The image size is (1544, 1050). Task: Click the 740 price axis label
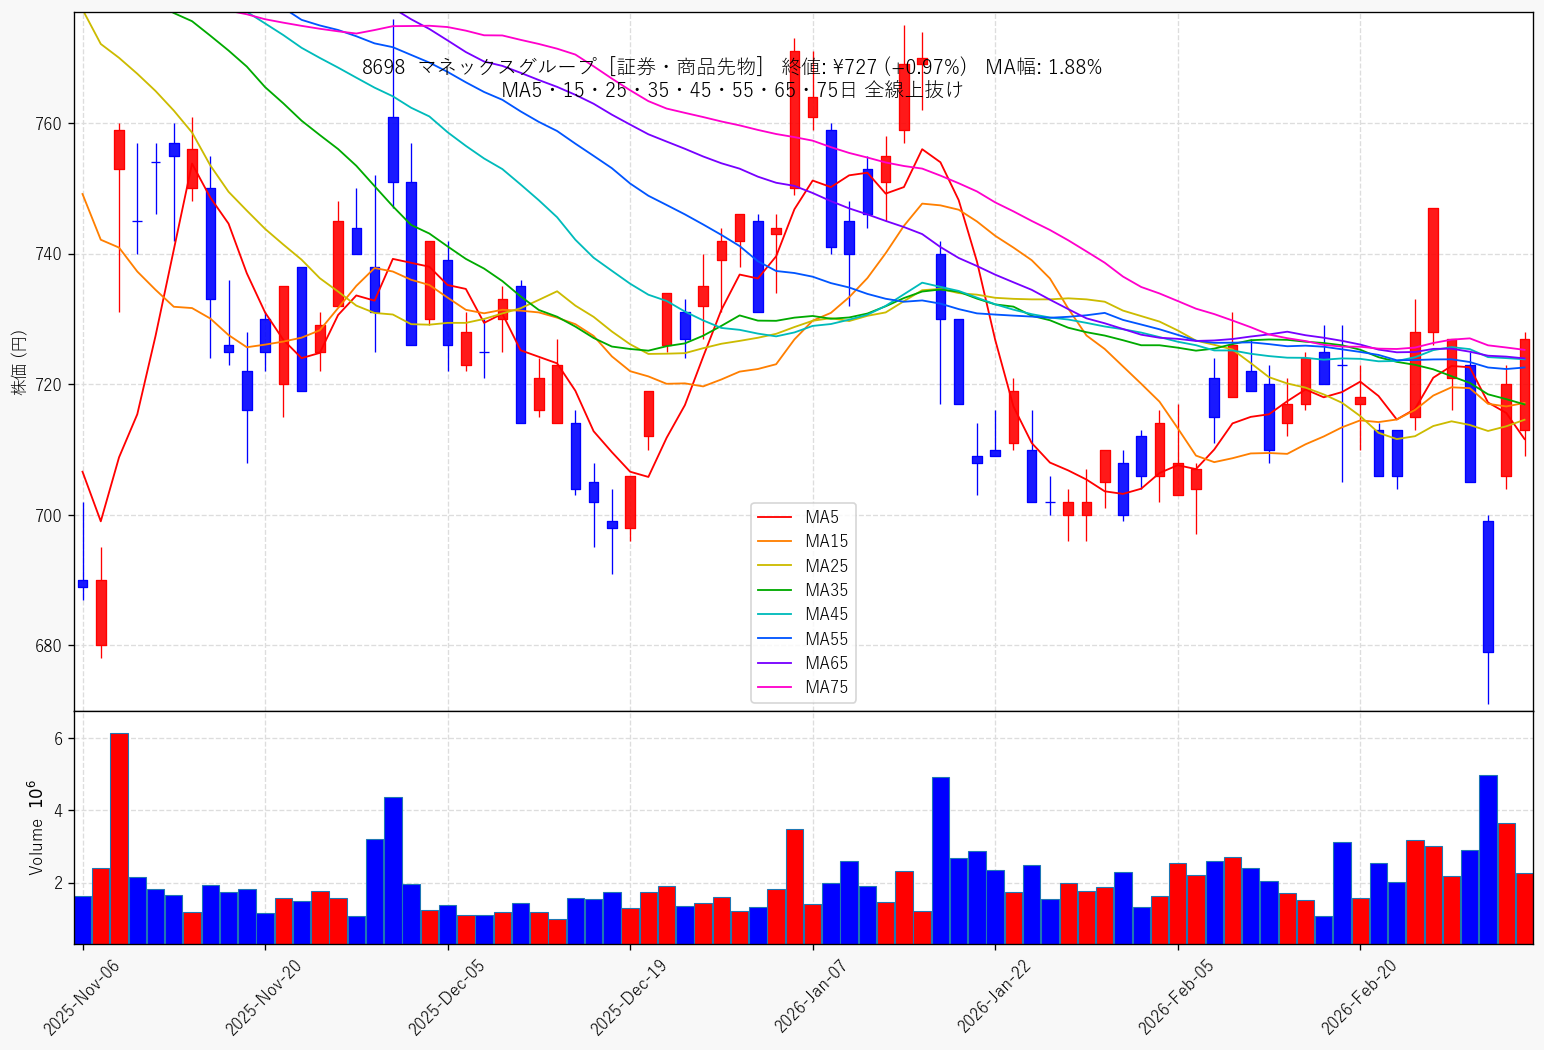pyautogui.click(x=49, y=254)
